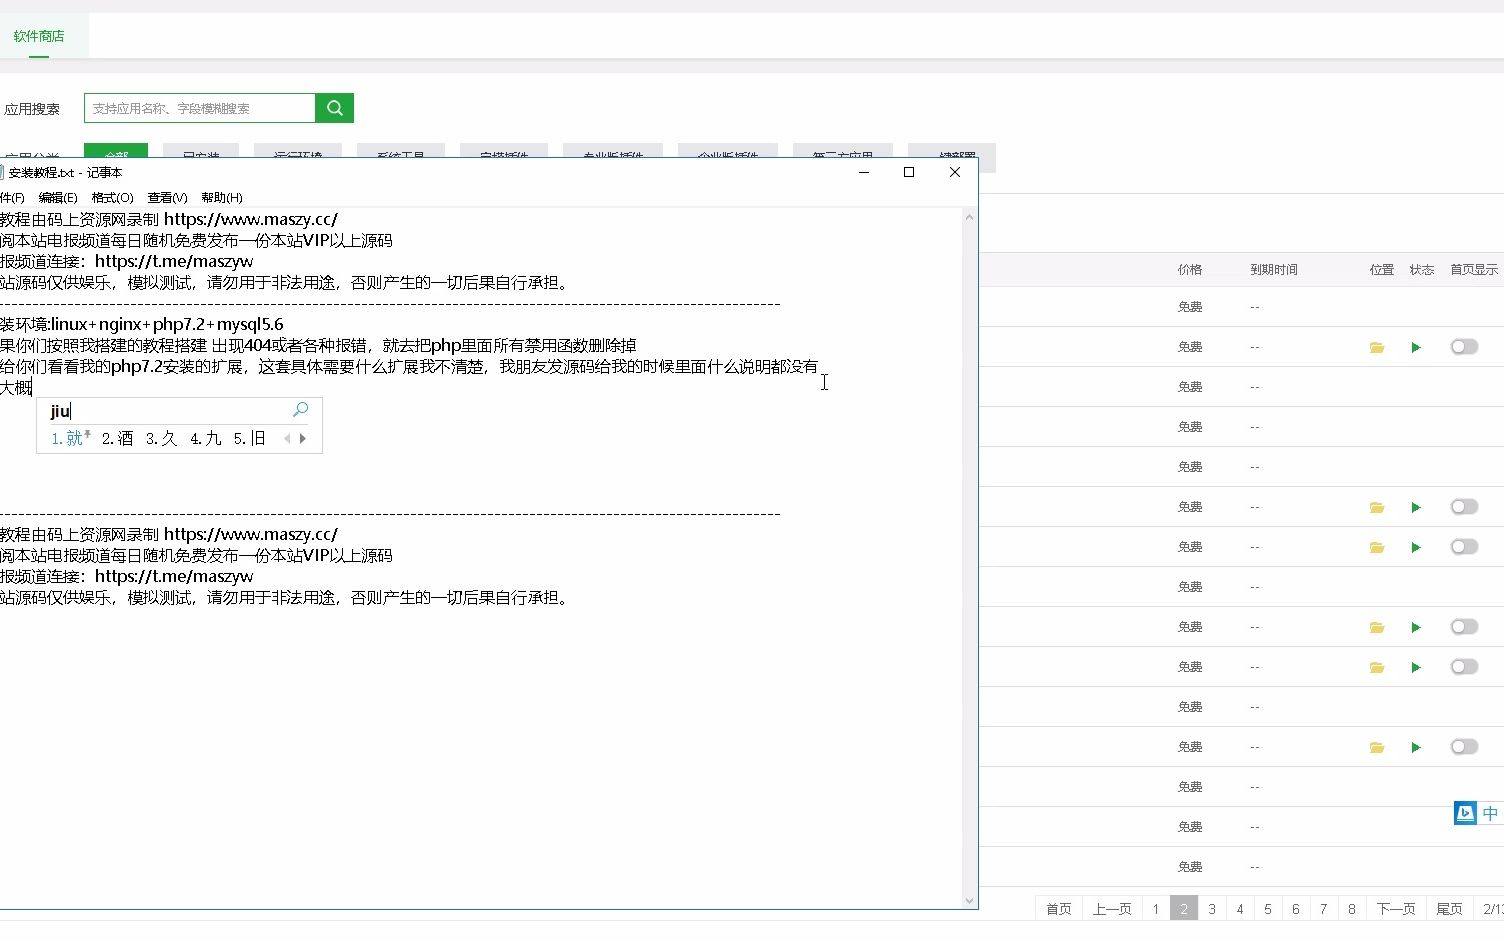Switch to the 系统工具 category tab
Viewport: 1504px width, 940px height.
pos(400,155)
